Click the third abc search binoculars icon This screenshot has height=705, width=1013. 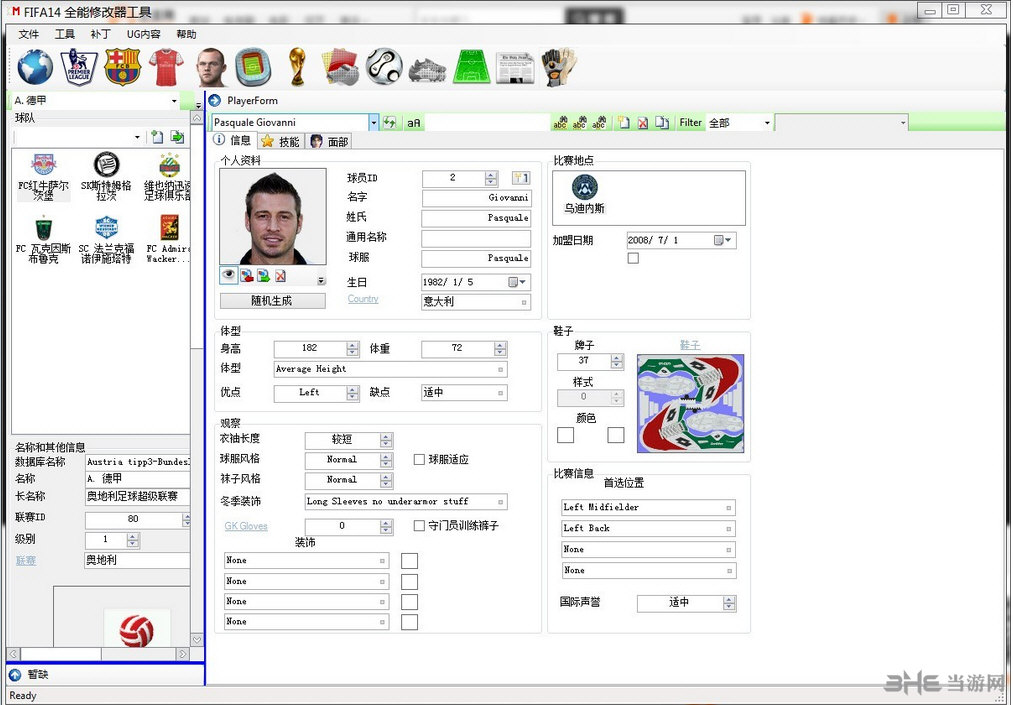599,122
